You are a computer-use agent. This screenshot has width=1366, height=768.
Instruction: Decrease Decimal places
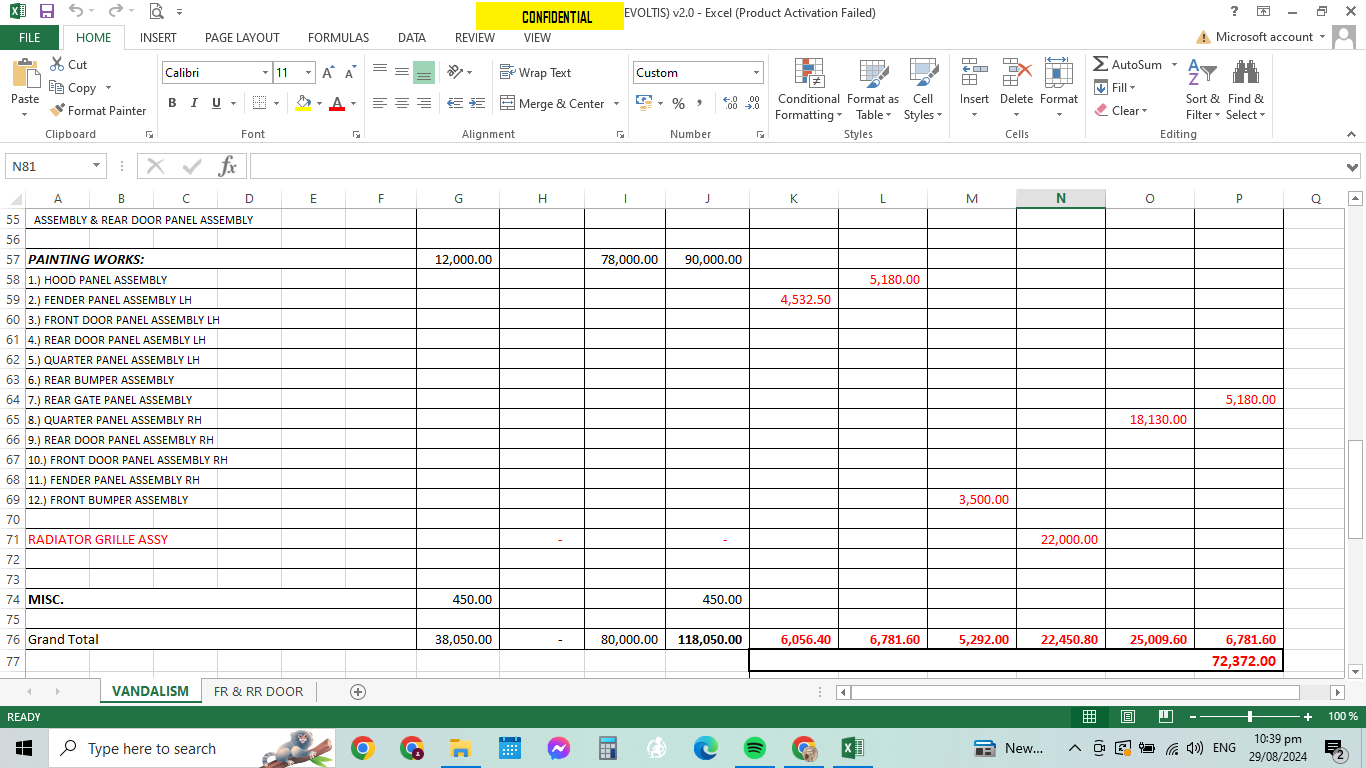click(752, 103)
